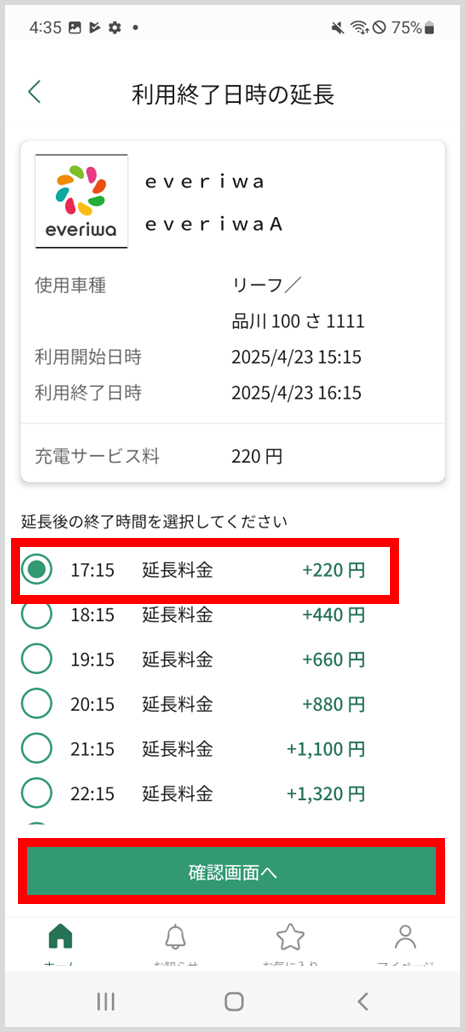Open notifications bell icon
The image size is (465, 1032).
point(175,937)
